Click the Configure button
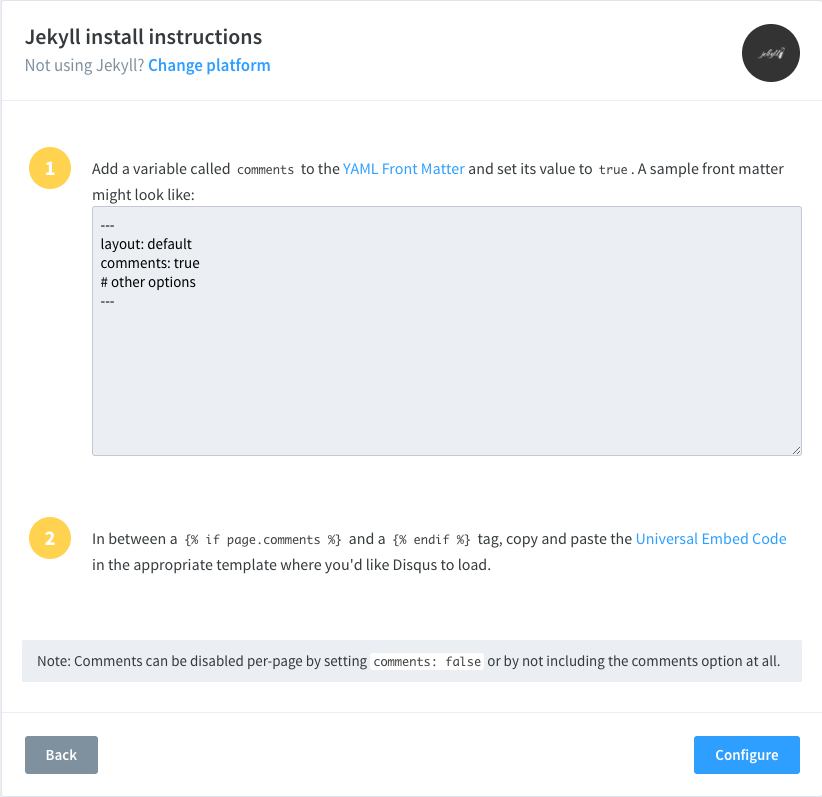The width and height of the screenshot is (822, 797). (x=747, y=755)
